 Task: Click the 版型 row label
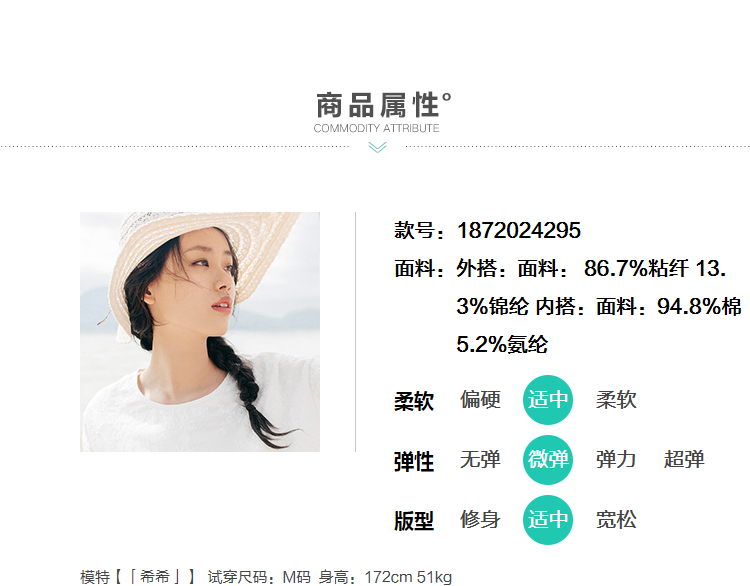click(414, 521)
